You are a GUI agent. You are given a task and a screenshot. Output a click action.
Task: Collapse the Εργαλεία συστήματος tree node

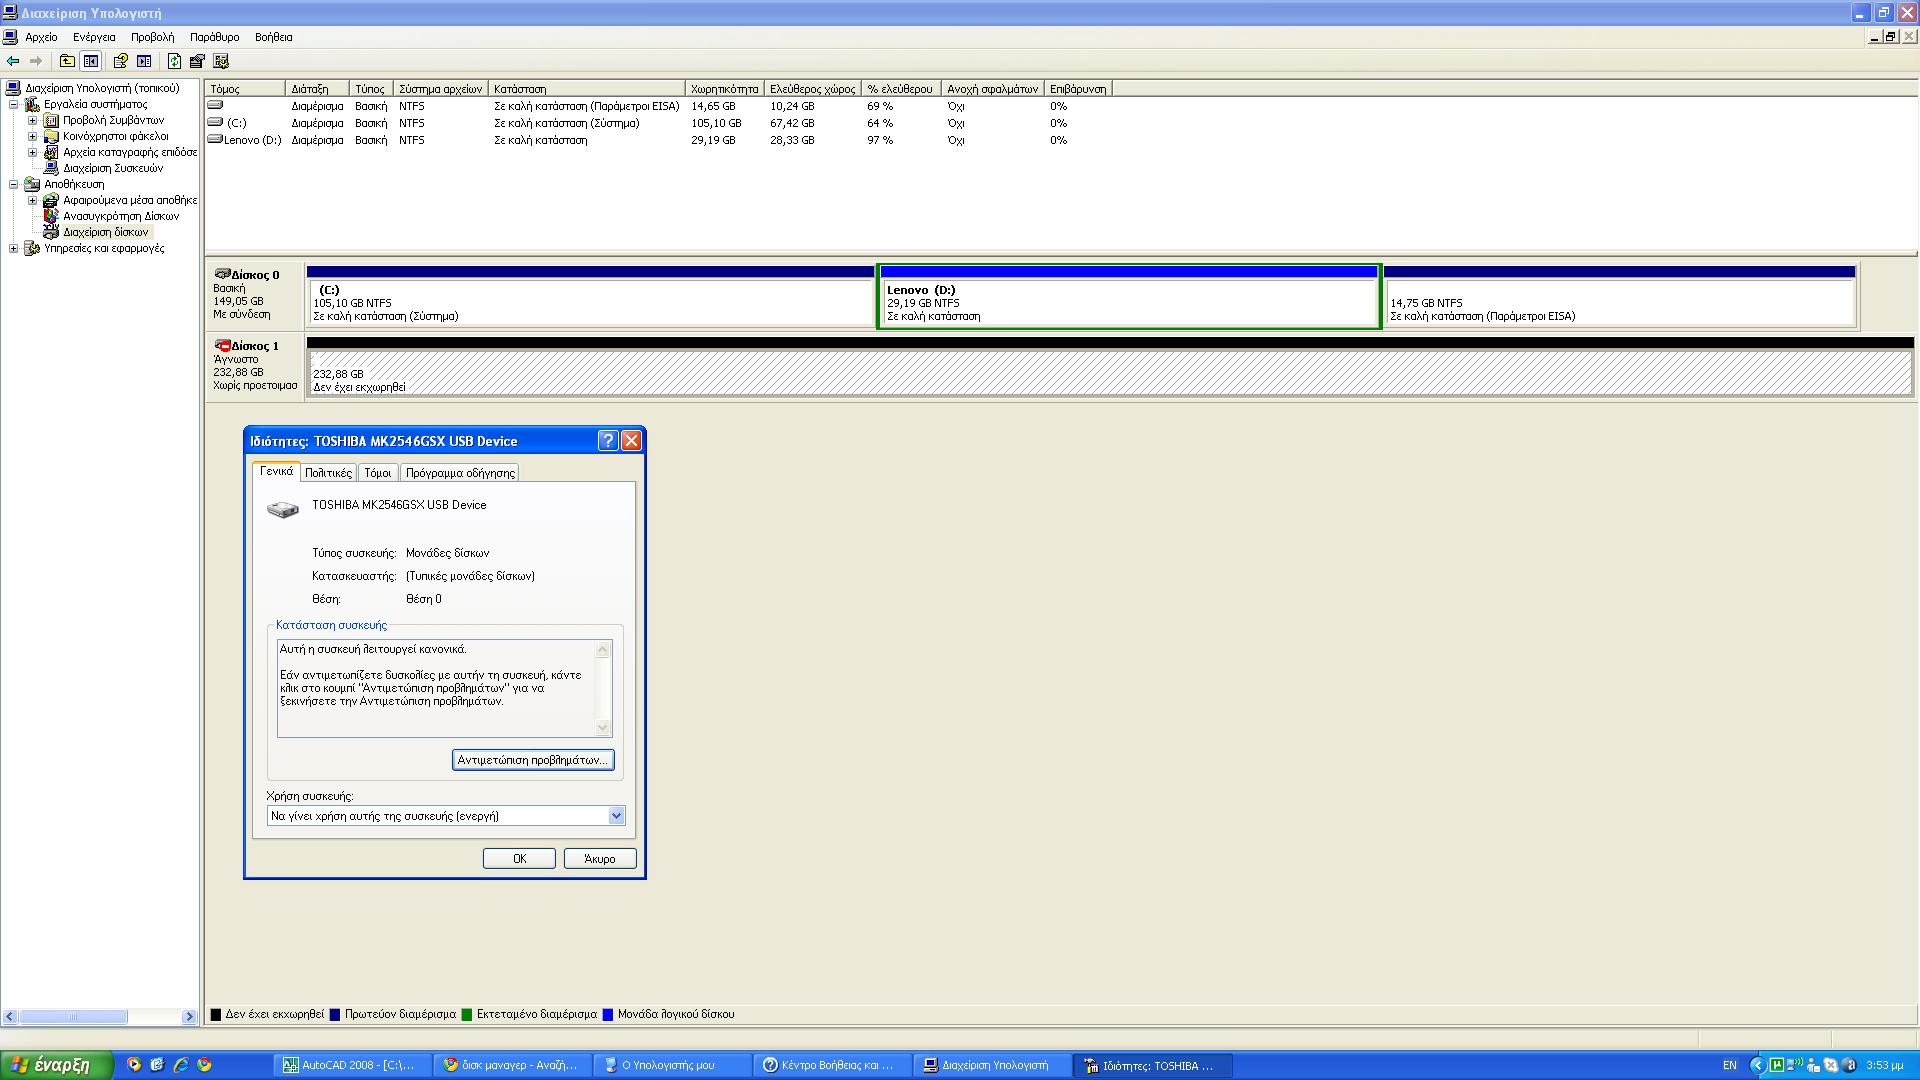(x=14, y=104)
